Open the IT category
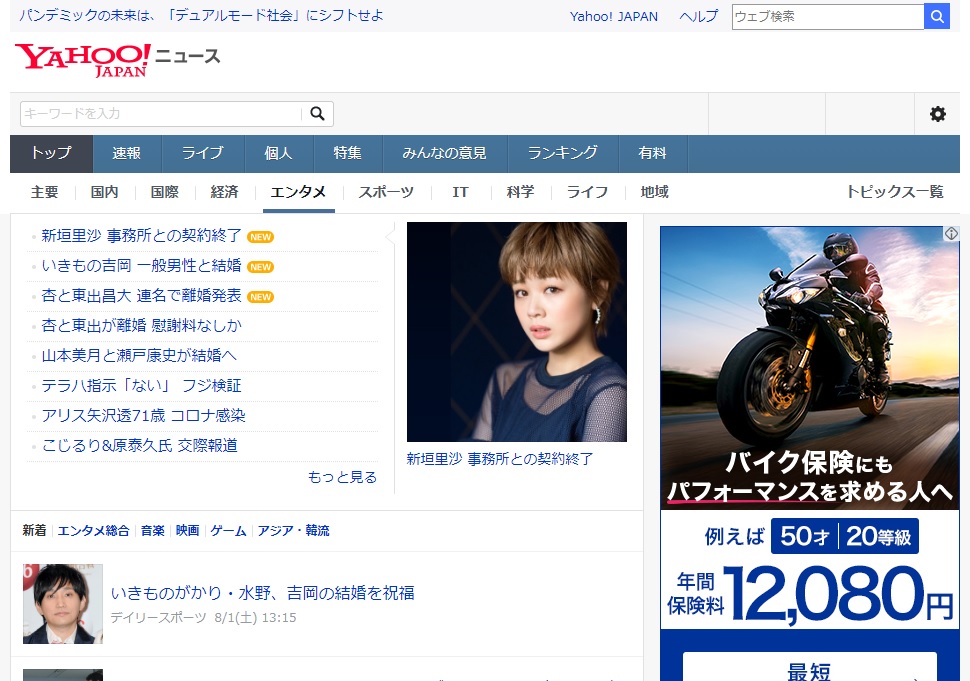970x681 pixels. click(460, 192)
